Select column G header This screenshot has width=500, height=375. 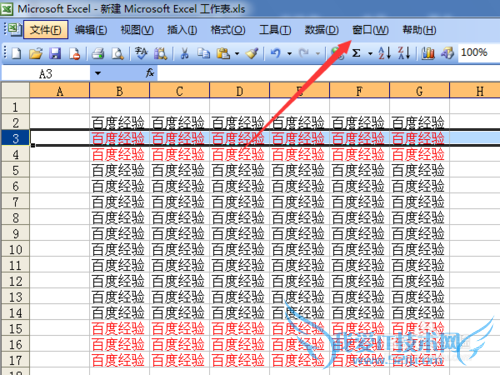pos(419,91)
